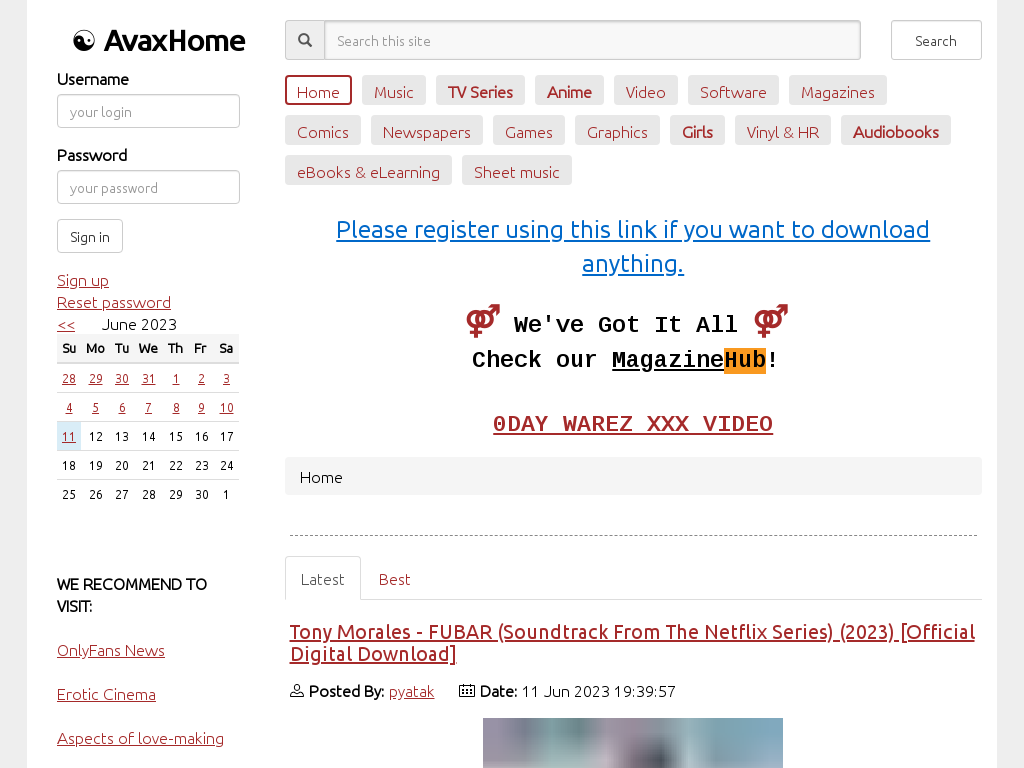Select the Home category

tap(318, 91)
